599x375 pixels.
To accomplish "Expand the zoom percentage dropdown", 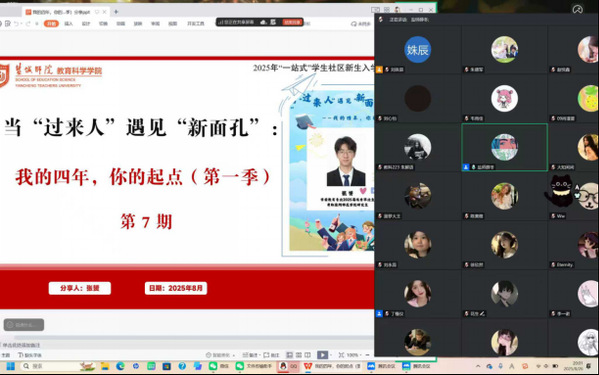I will (x=361, y=355).
